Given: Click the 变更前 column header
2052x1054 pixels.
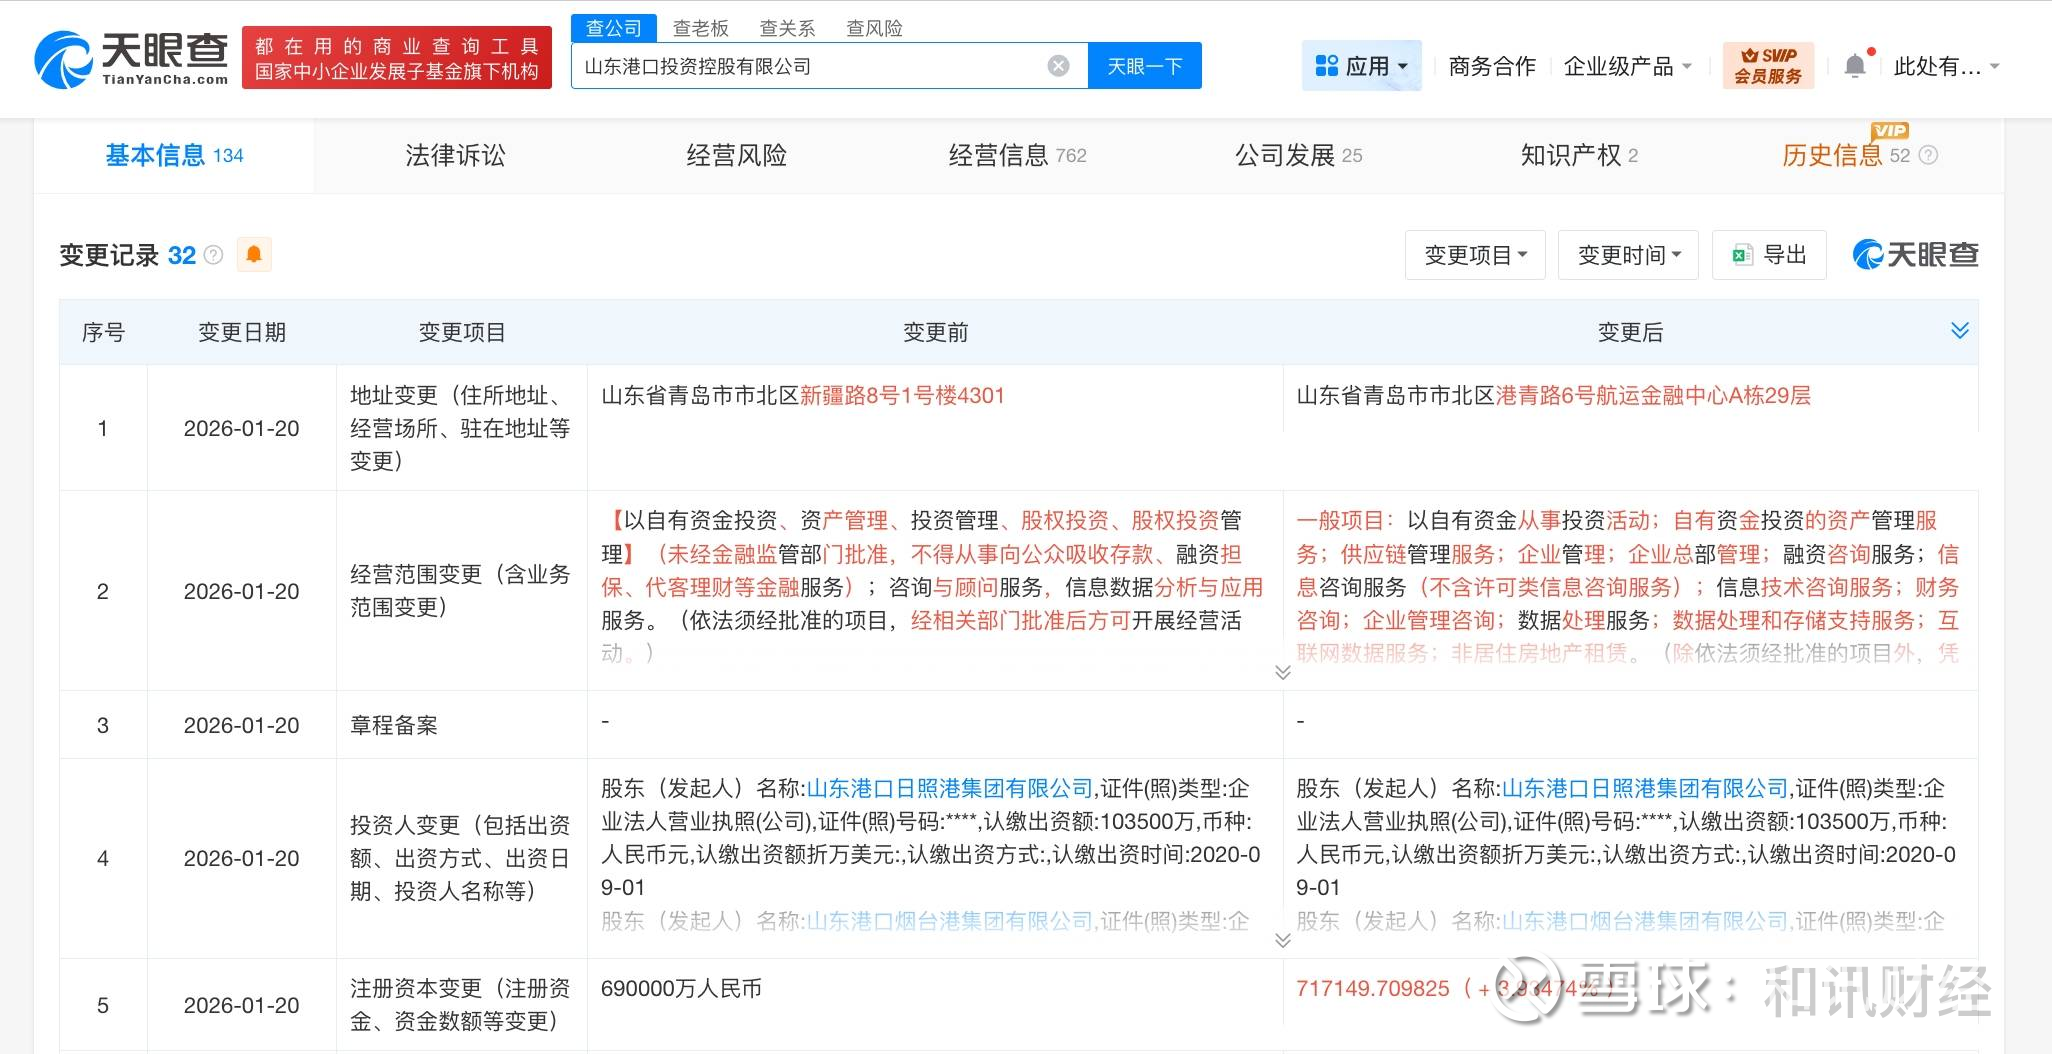Looking at the screenshot, I should click(935, 332).
